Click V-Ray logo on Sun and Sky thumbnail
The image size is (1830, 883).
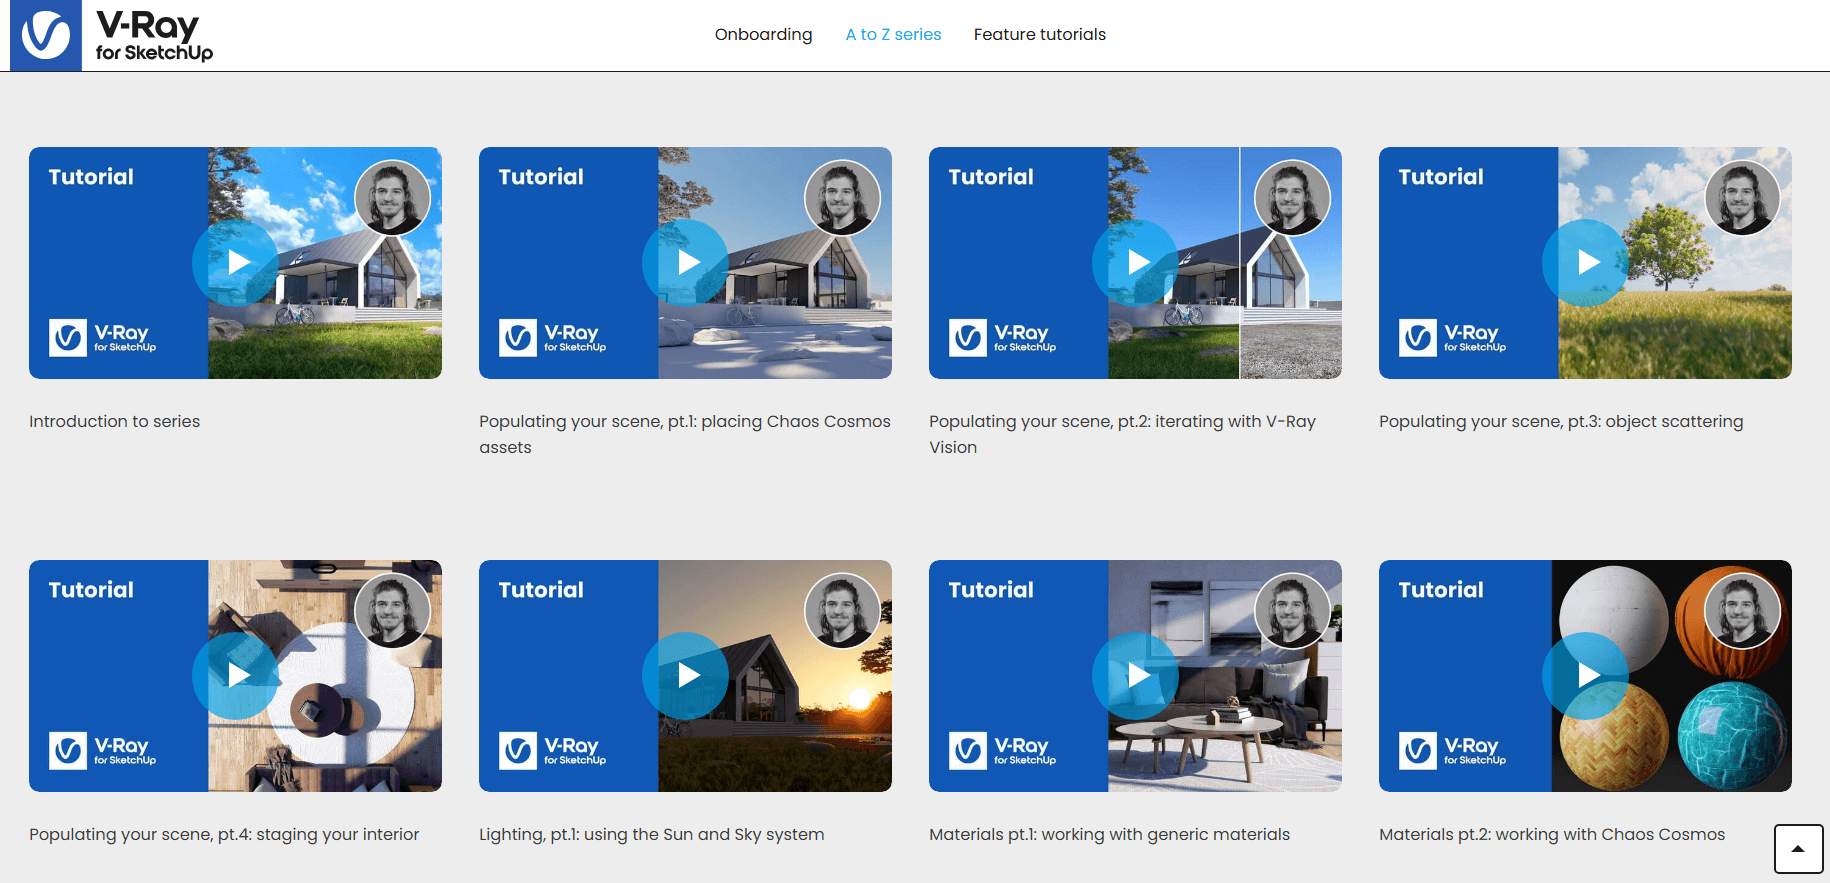[x=553, y=751]
